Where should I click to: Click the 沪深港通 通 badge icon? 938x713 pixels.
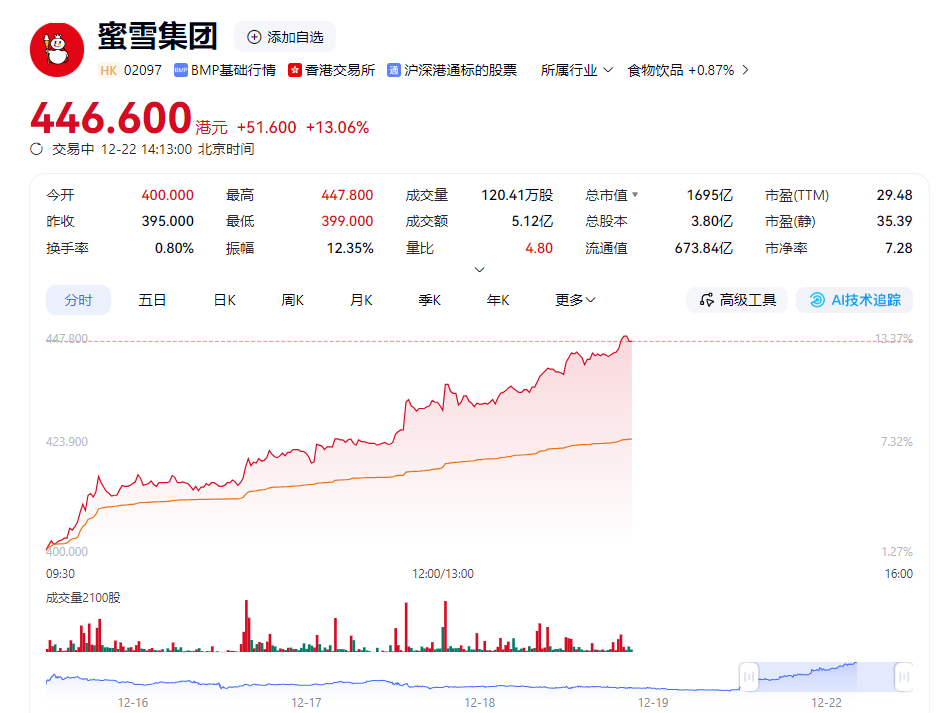(393, 71)
